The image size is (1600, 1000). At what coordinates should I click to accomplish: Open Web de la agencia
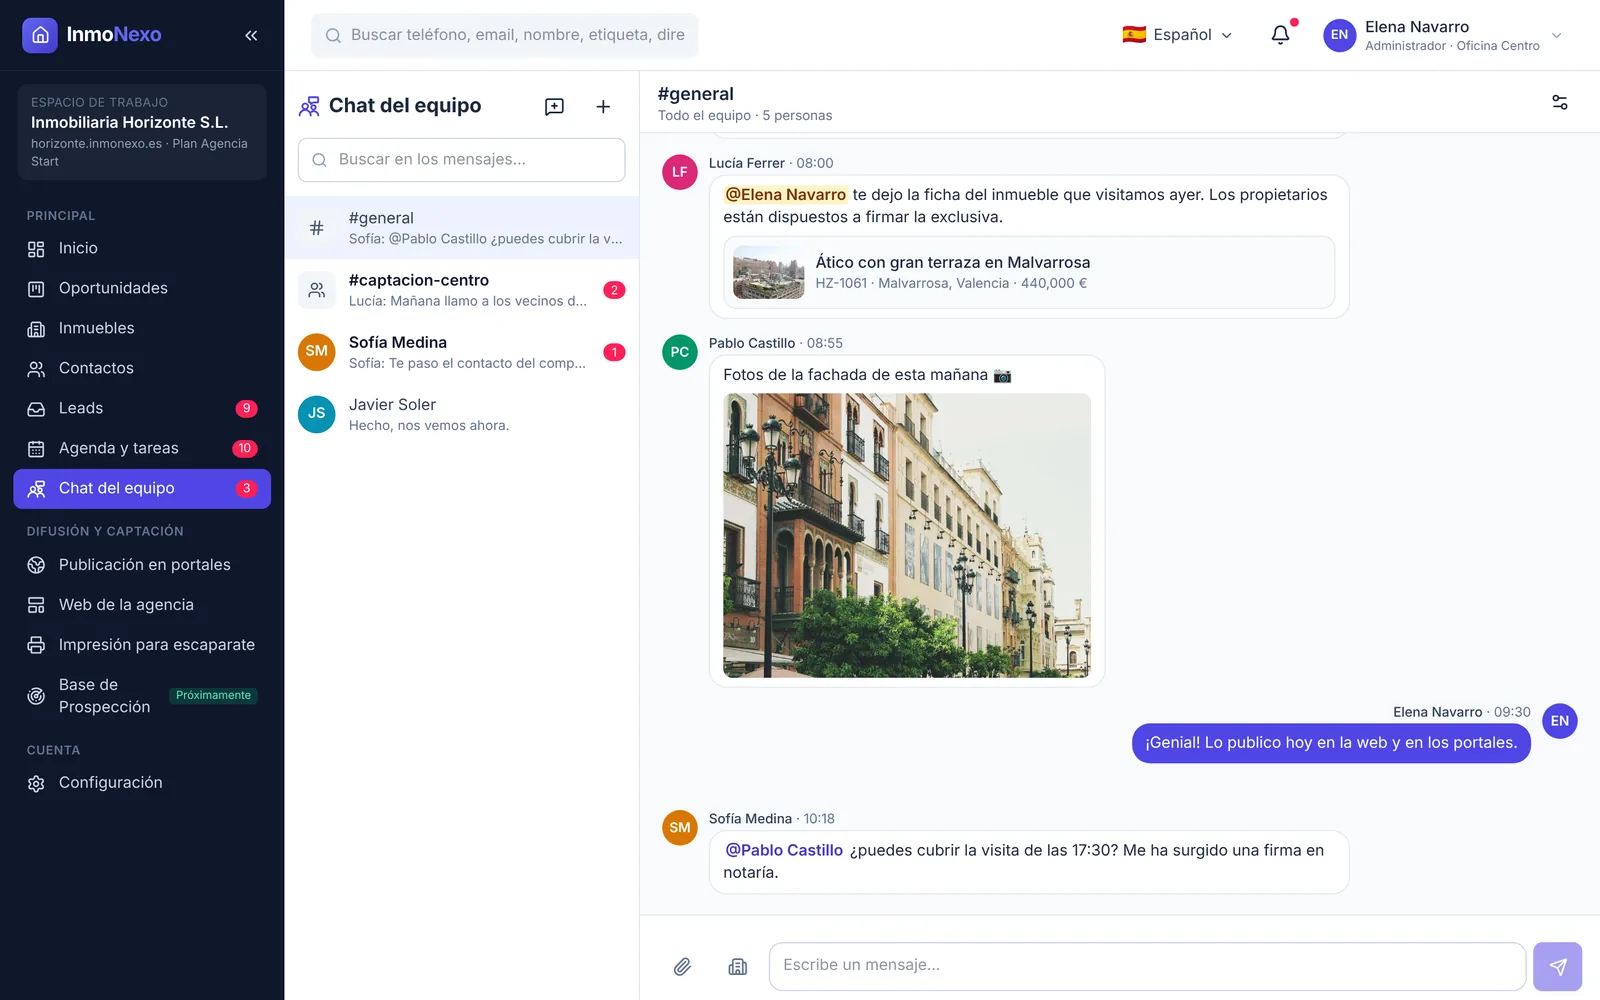[142, 605]
